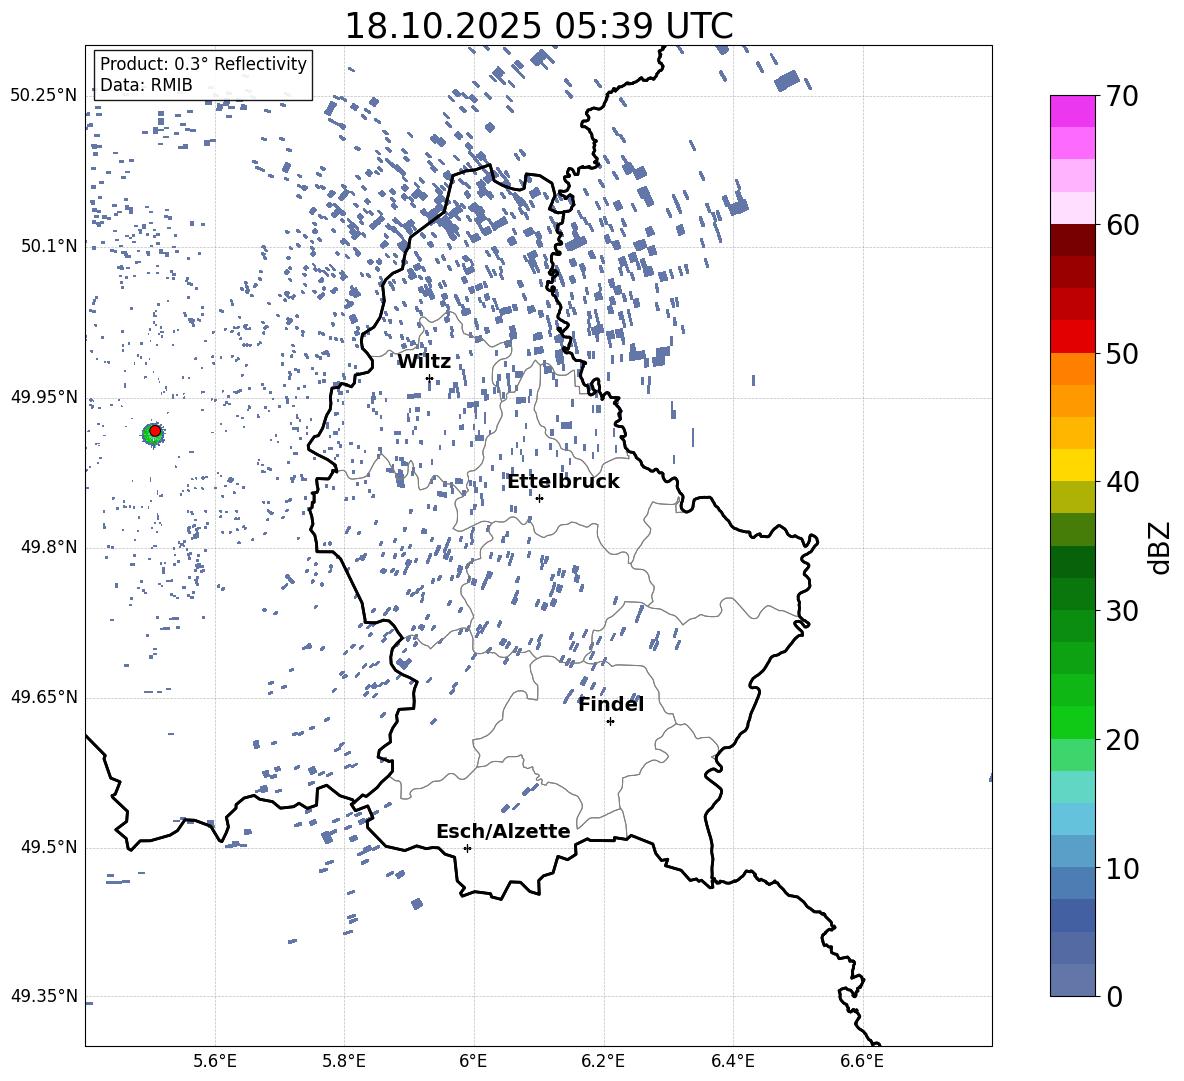Click the 6°E longitude label

click(x=473, y=1061)
